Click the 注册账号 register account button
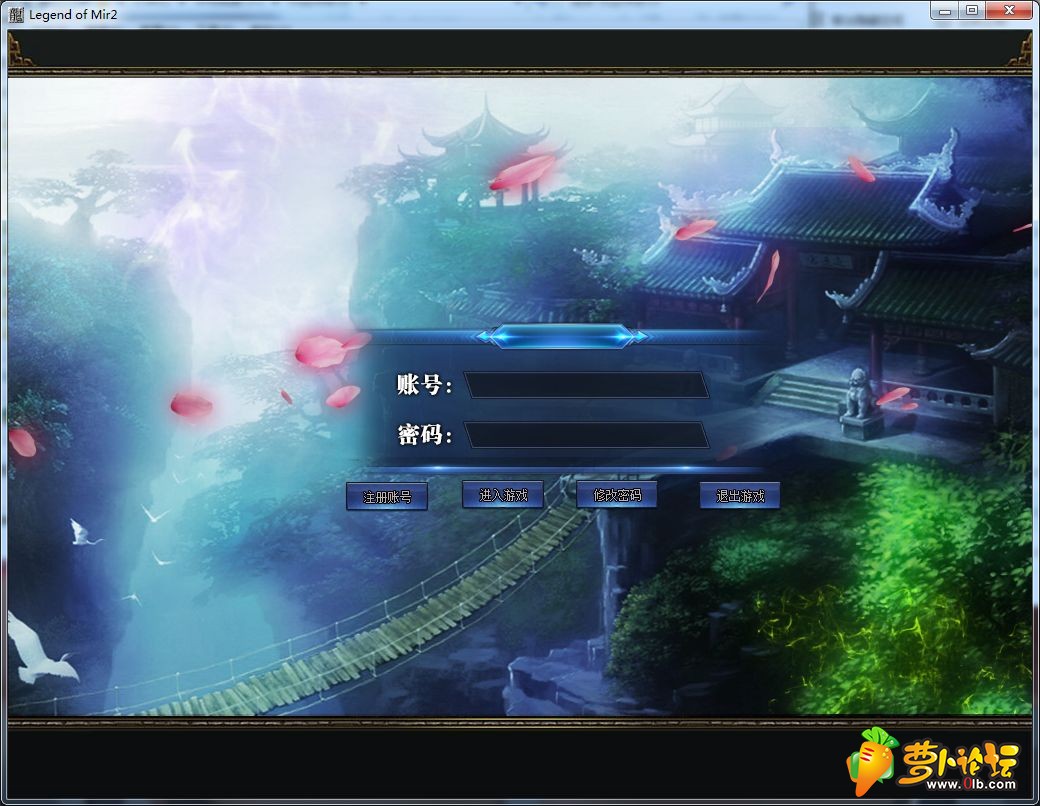 pos(387,496)
